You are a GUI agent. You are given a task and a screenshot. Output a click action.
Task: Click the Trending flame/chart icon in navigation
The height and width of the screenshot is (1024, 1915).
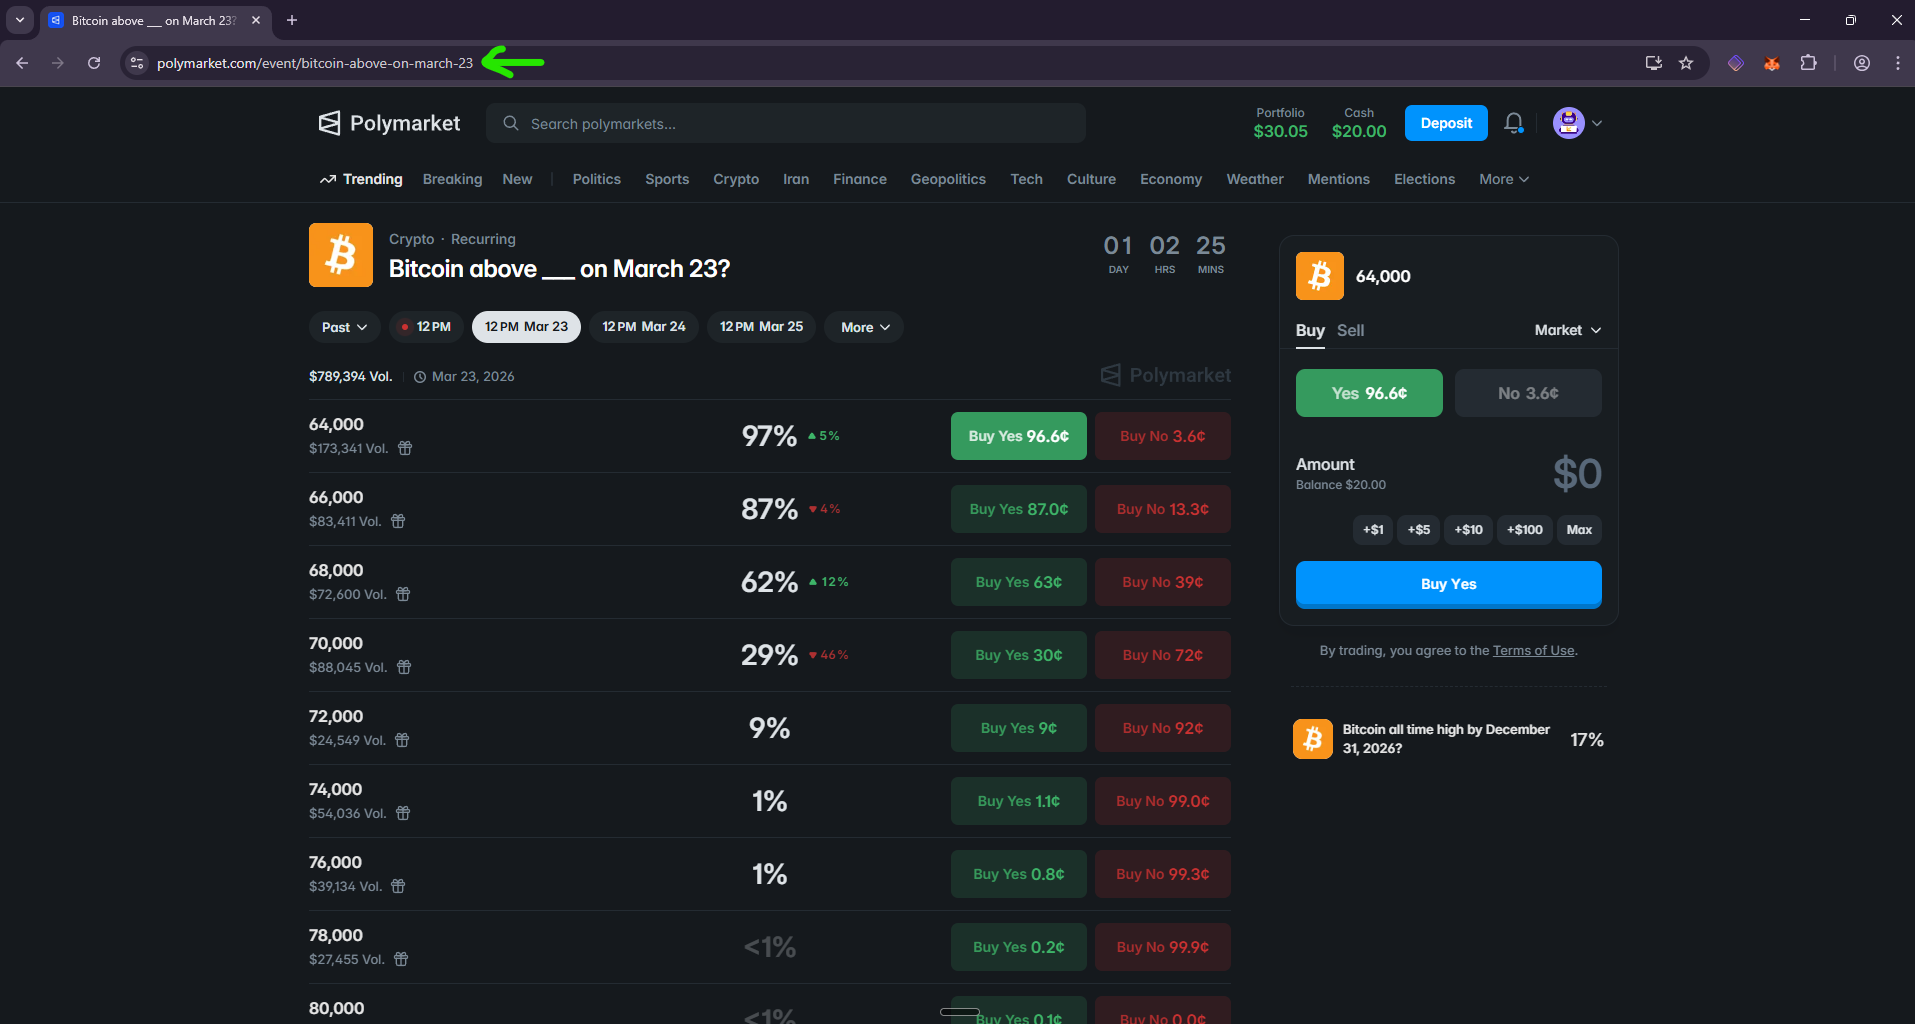coord(328,178)
